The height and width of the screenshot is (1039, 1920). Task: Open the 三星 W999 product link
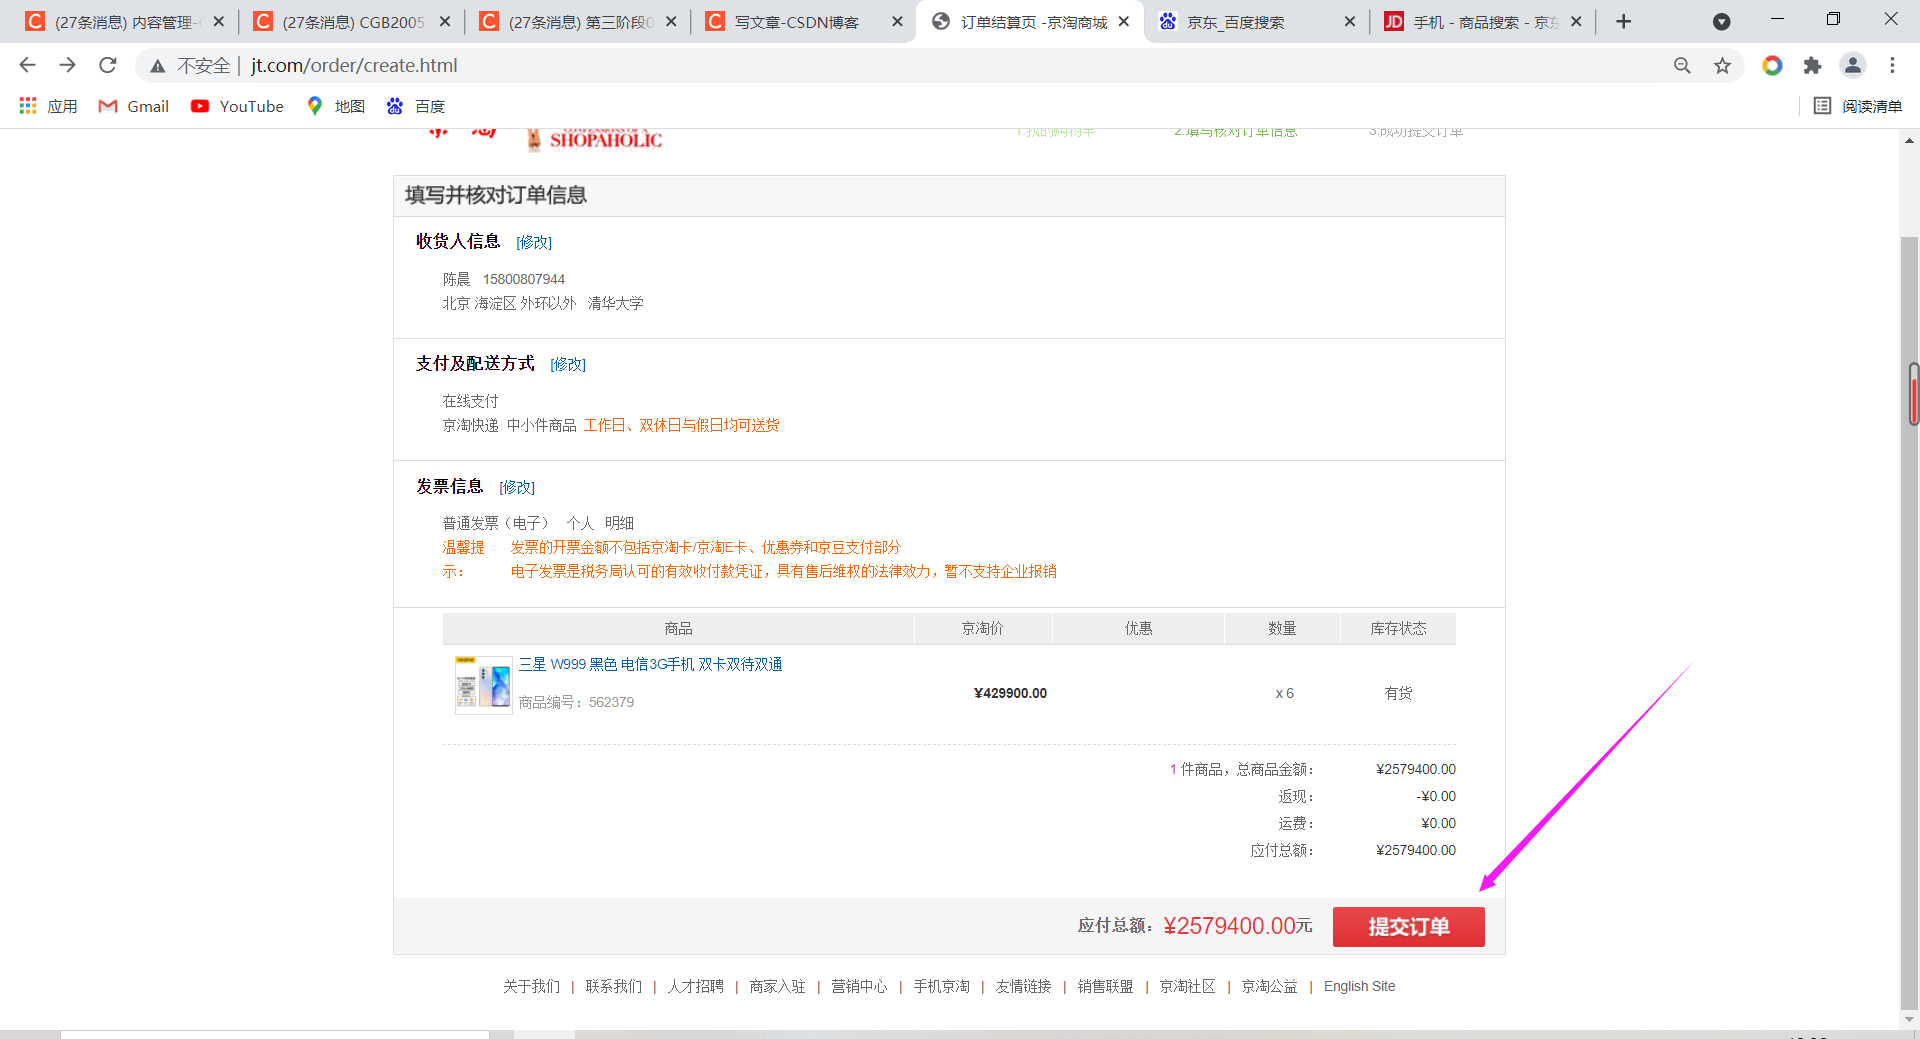coord(650,664)
